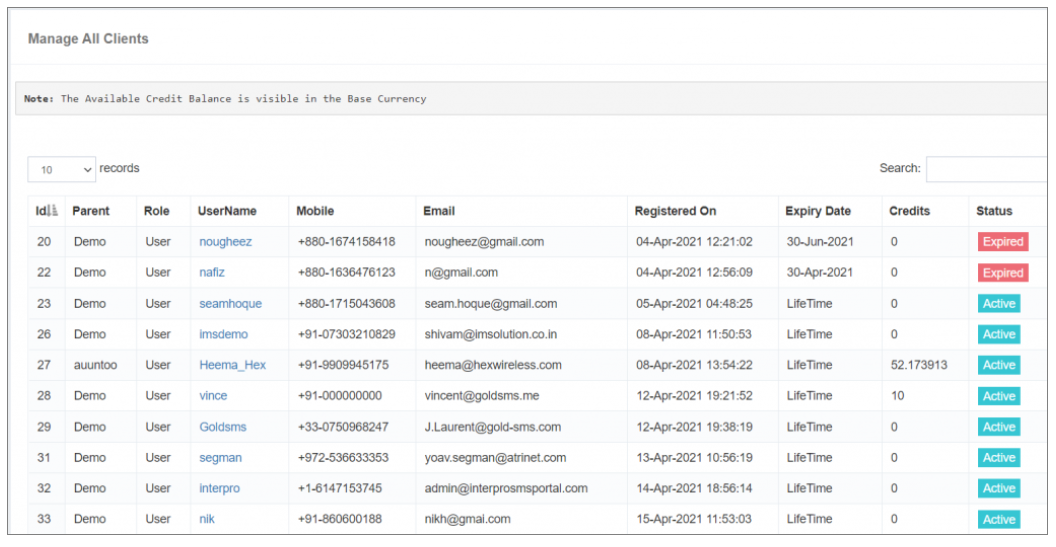Click mobile number +91-9909945175
This screenshot has height=547, width=1056.
[343, 365]
